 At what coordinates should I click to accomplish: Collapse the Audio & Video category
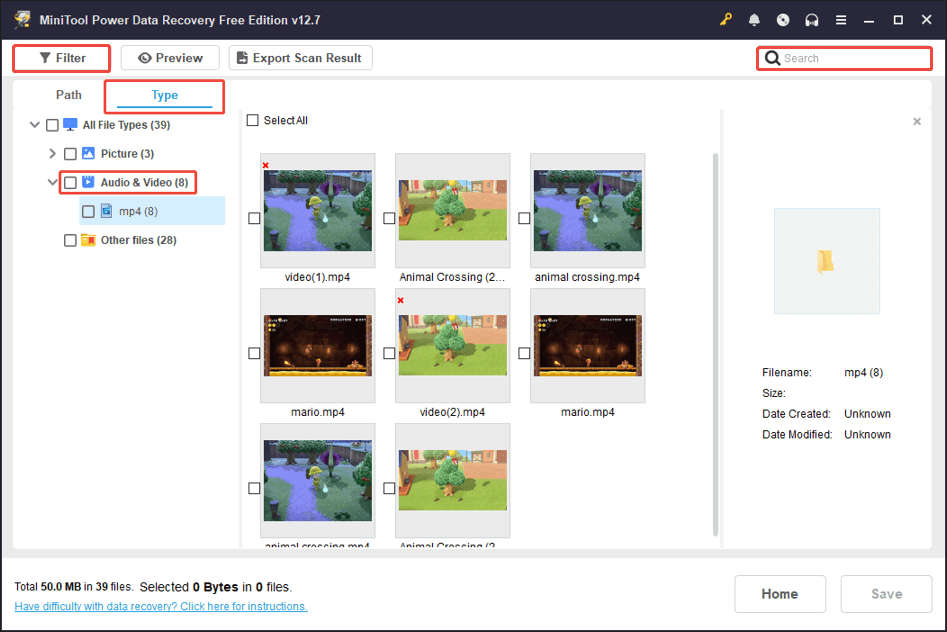(x=52, y=182)
